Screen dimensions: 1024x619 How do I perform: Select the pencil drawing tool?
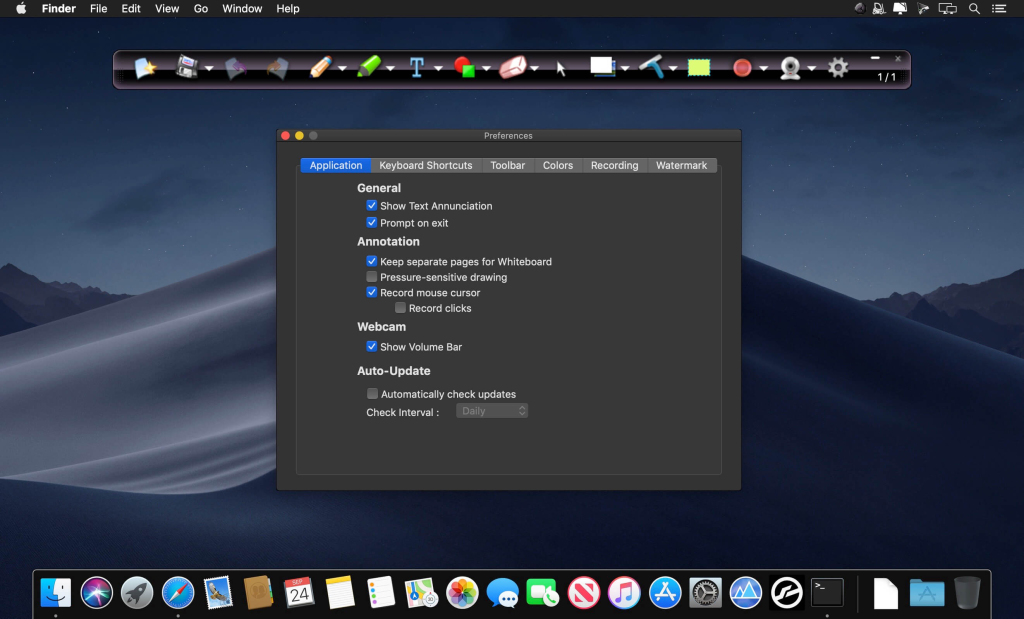click(x=320, y=68)
